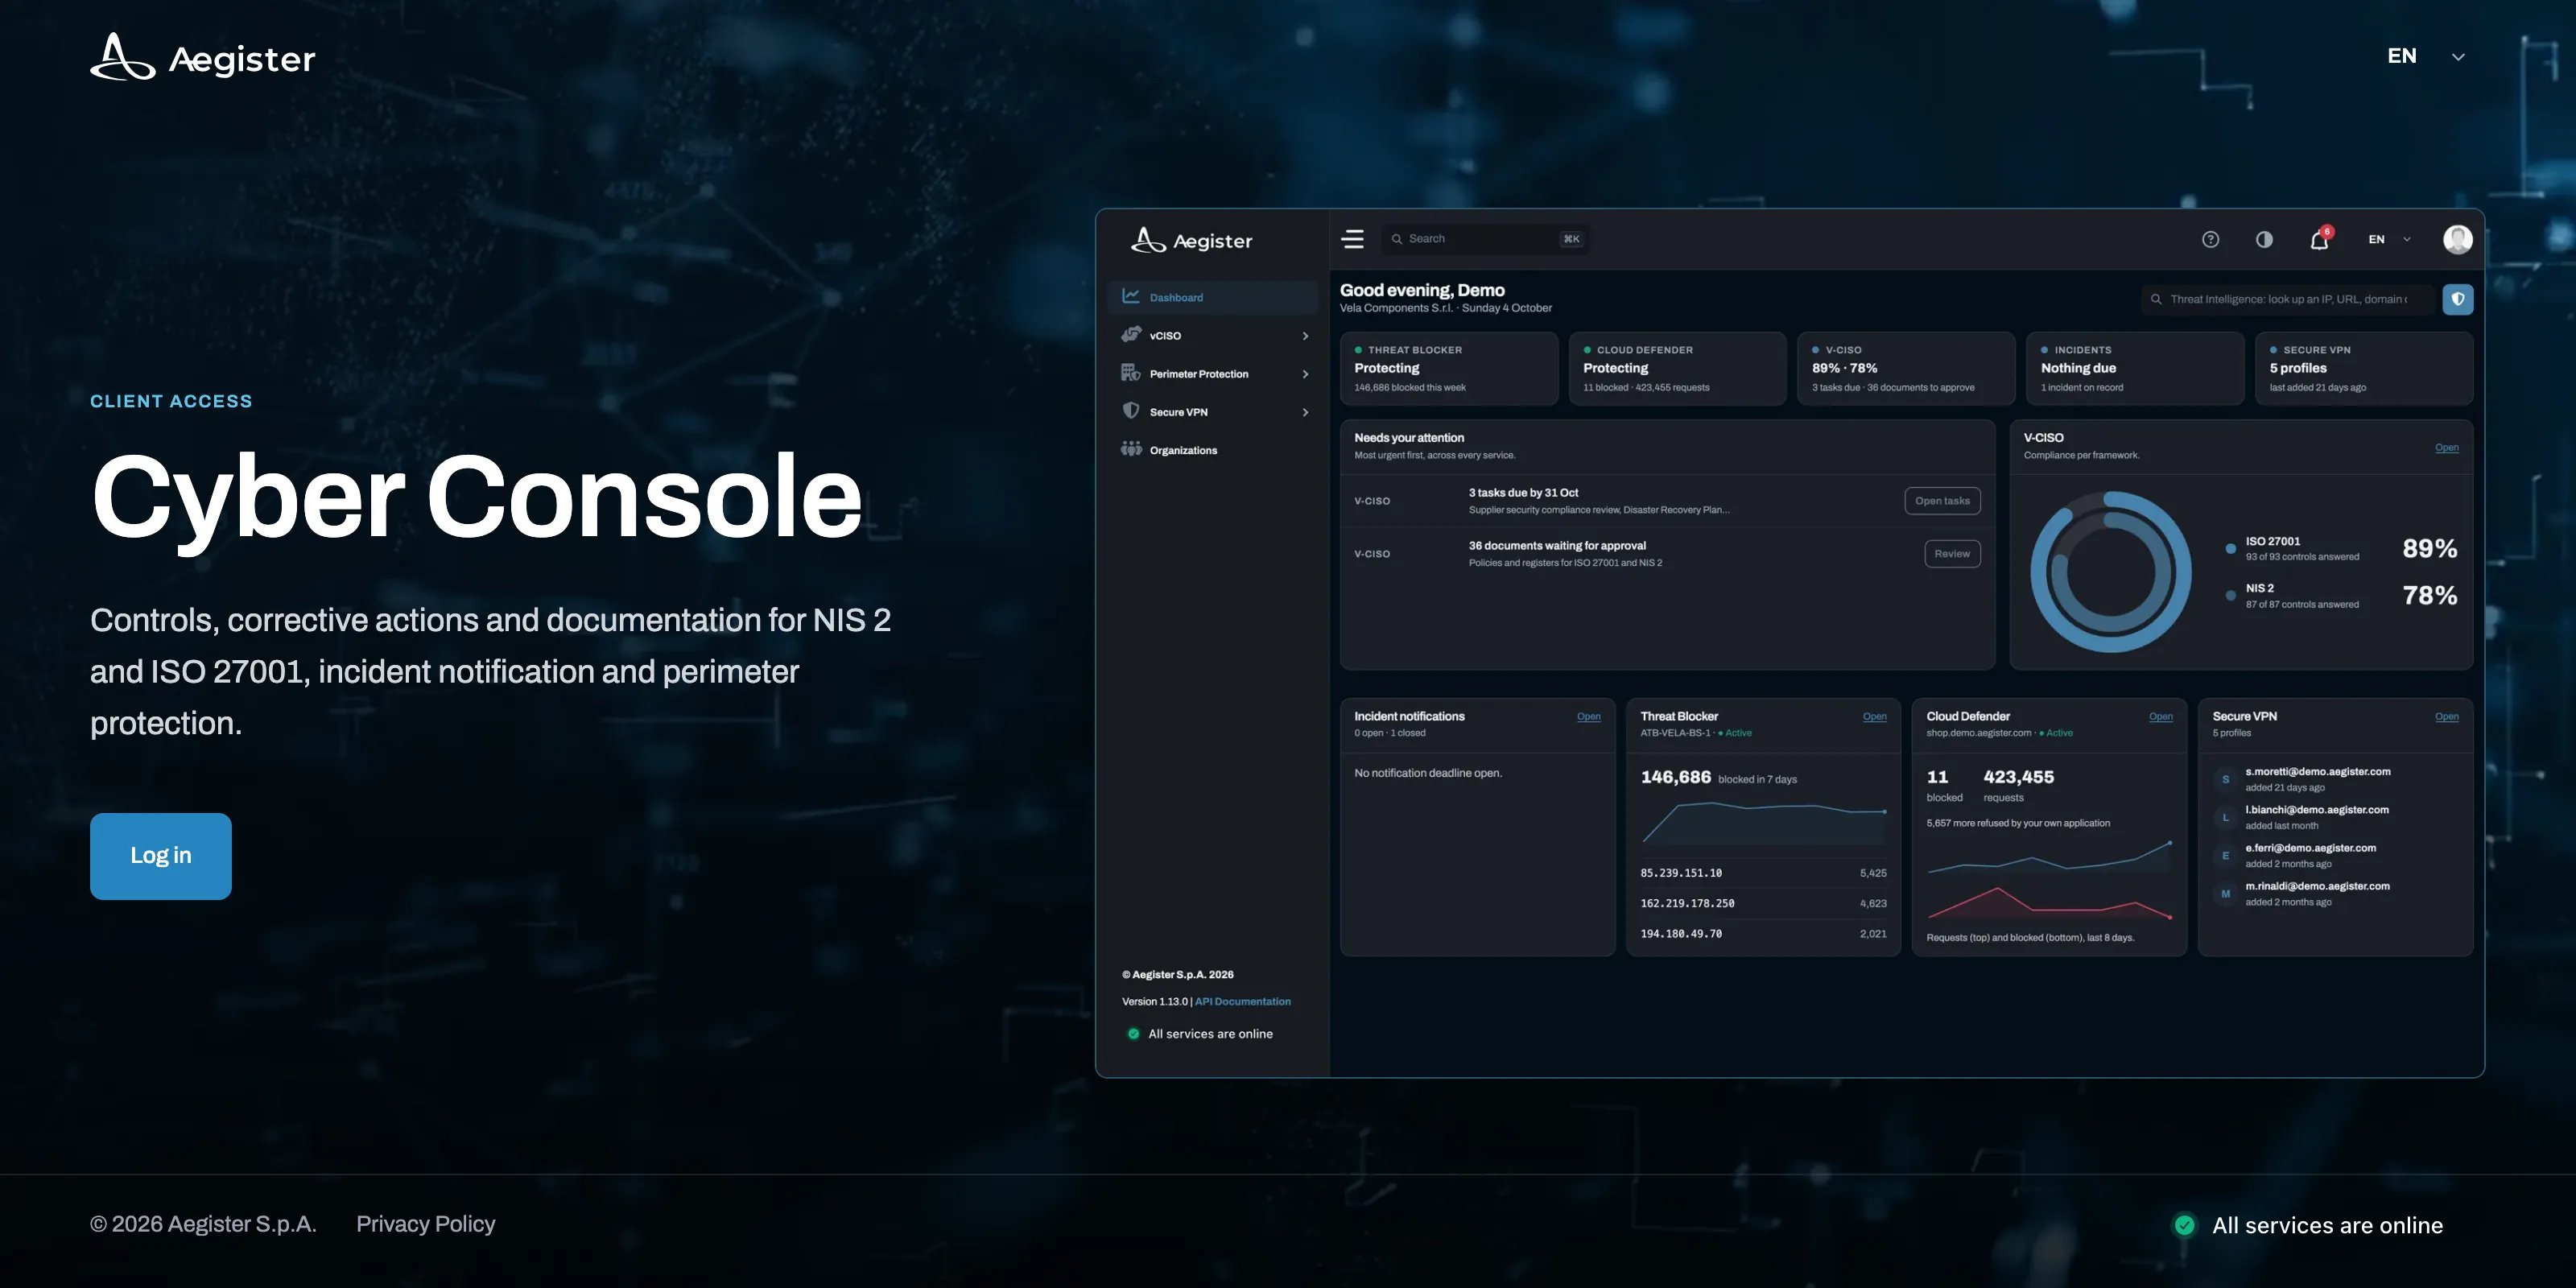Open the page header EN language dropdown
The width and height of the screenshot is (2576, 1288).
(x=2426, y=56)
